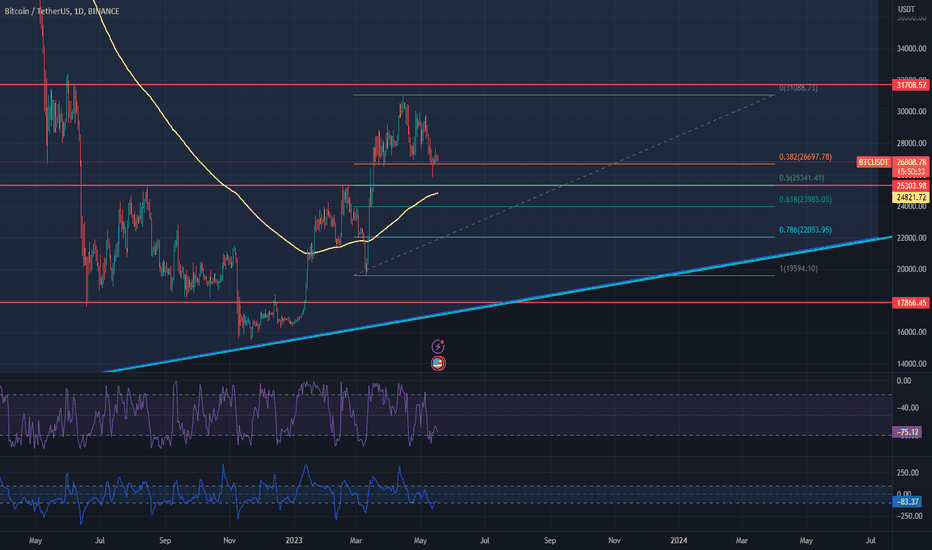This screenshot has height=550, width=932.
Task: Click the Fib 0.786(22053.95) level label
Action: pyautogui.click(x=805, y=230)
